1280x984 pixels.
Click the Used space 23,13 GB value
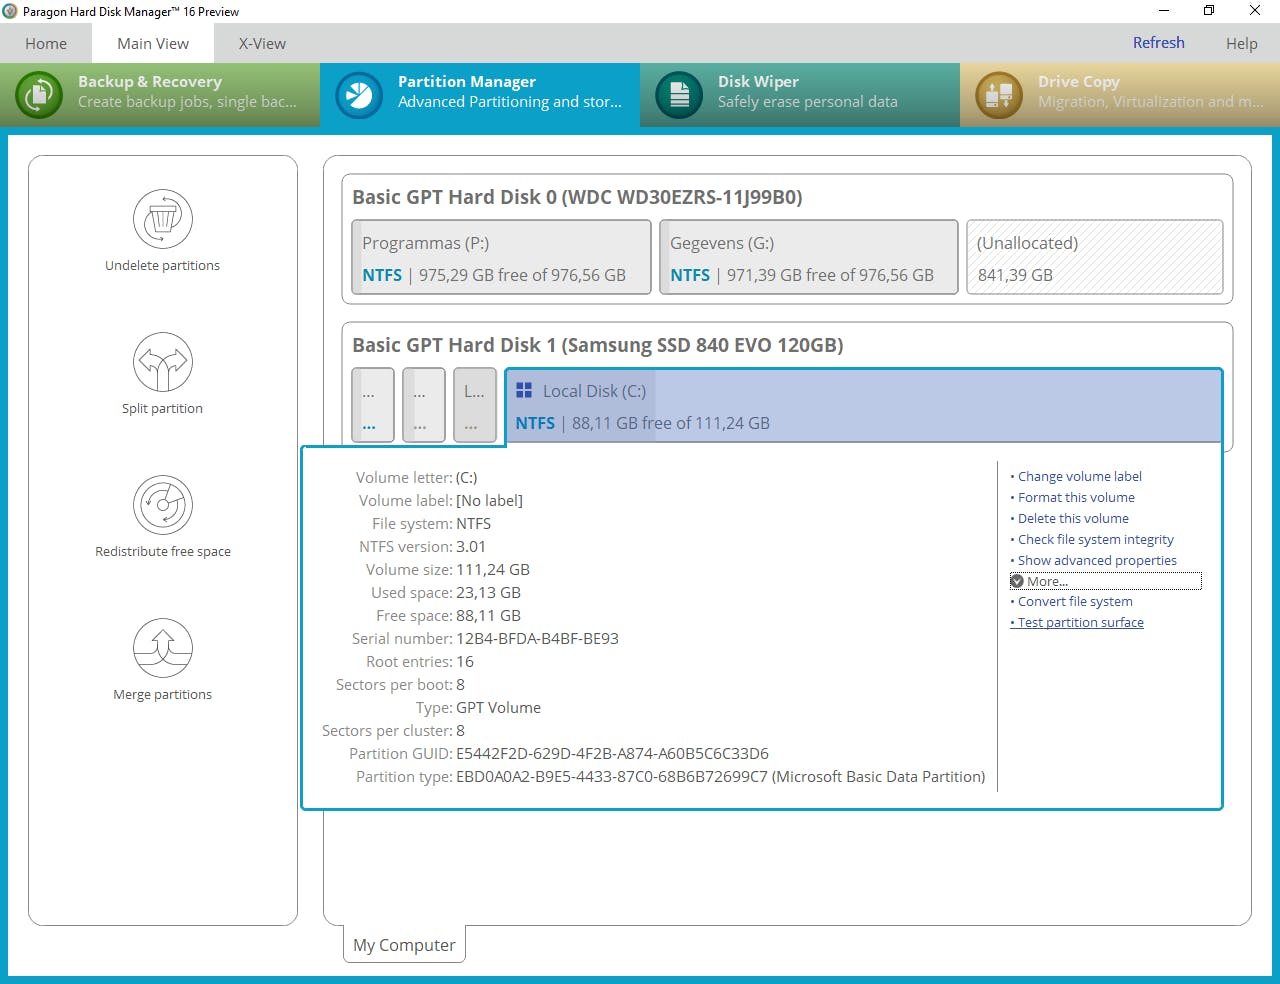pos(488,592)
